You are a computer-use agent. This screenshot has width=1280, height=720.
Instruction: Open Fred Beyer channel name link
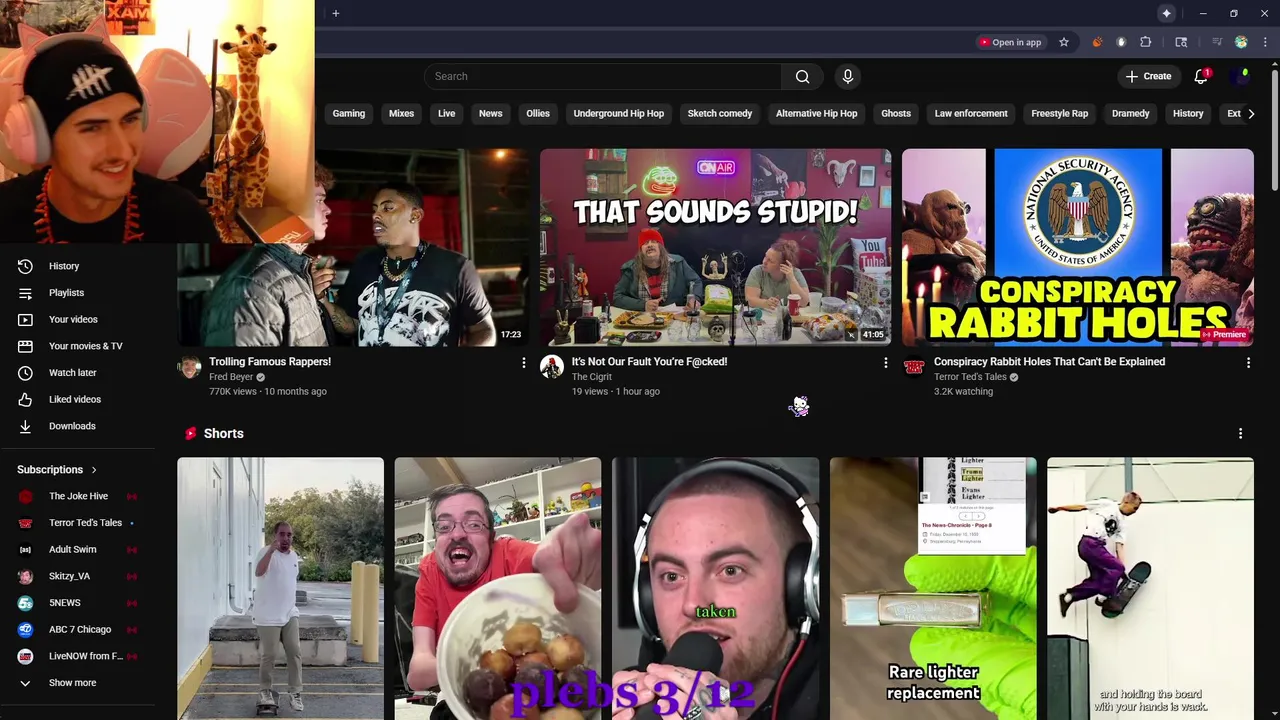click(231, 377)
